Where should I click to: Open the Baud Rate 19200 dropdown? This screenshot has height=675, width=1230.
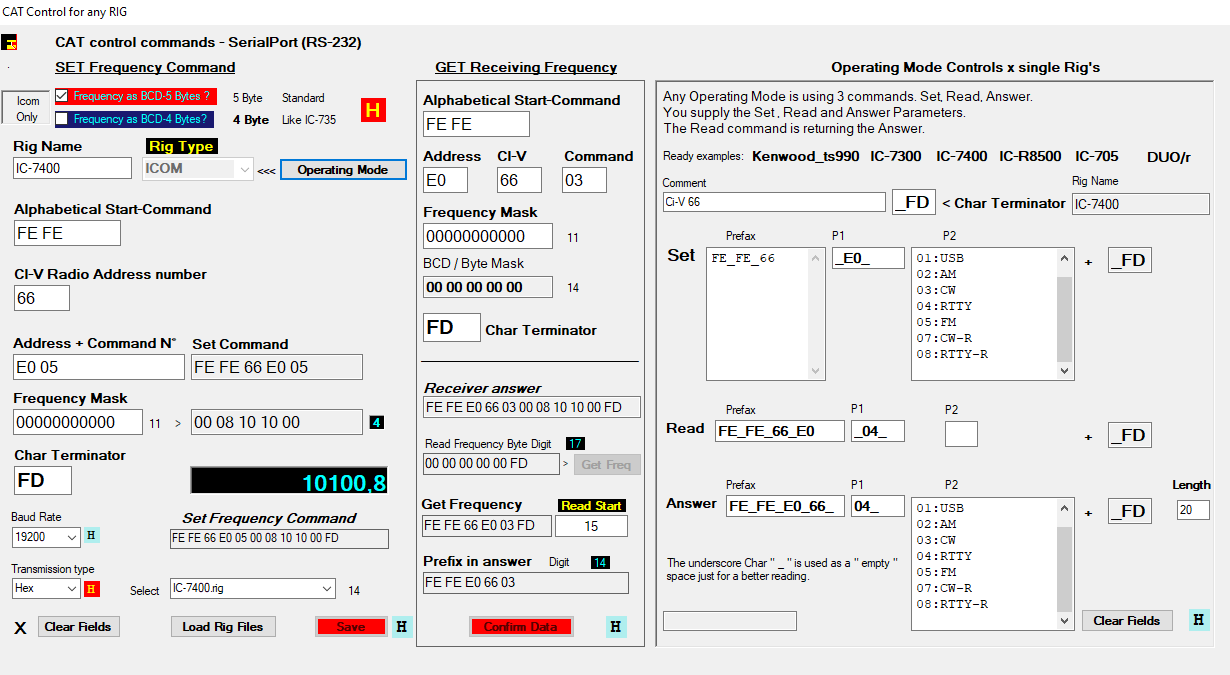pos(72,537)
